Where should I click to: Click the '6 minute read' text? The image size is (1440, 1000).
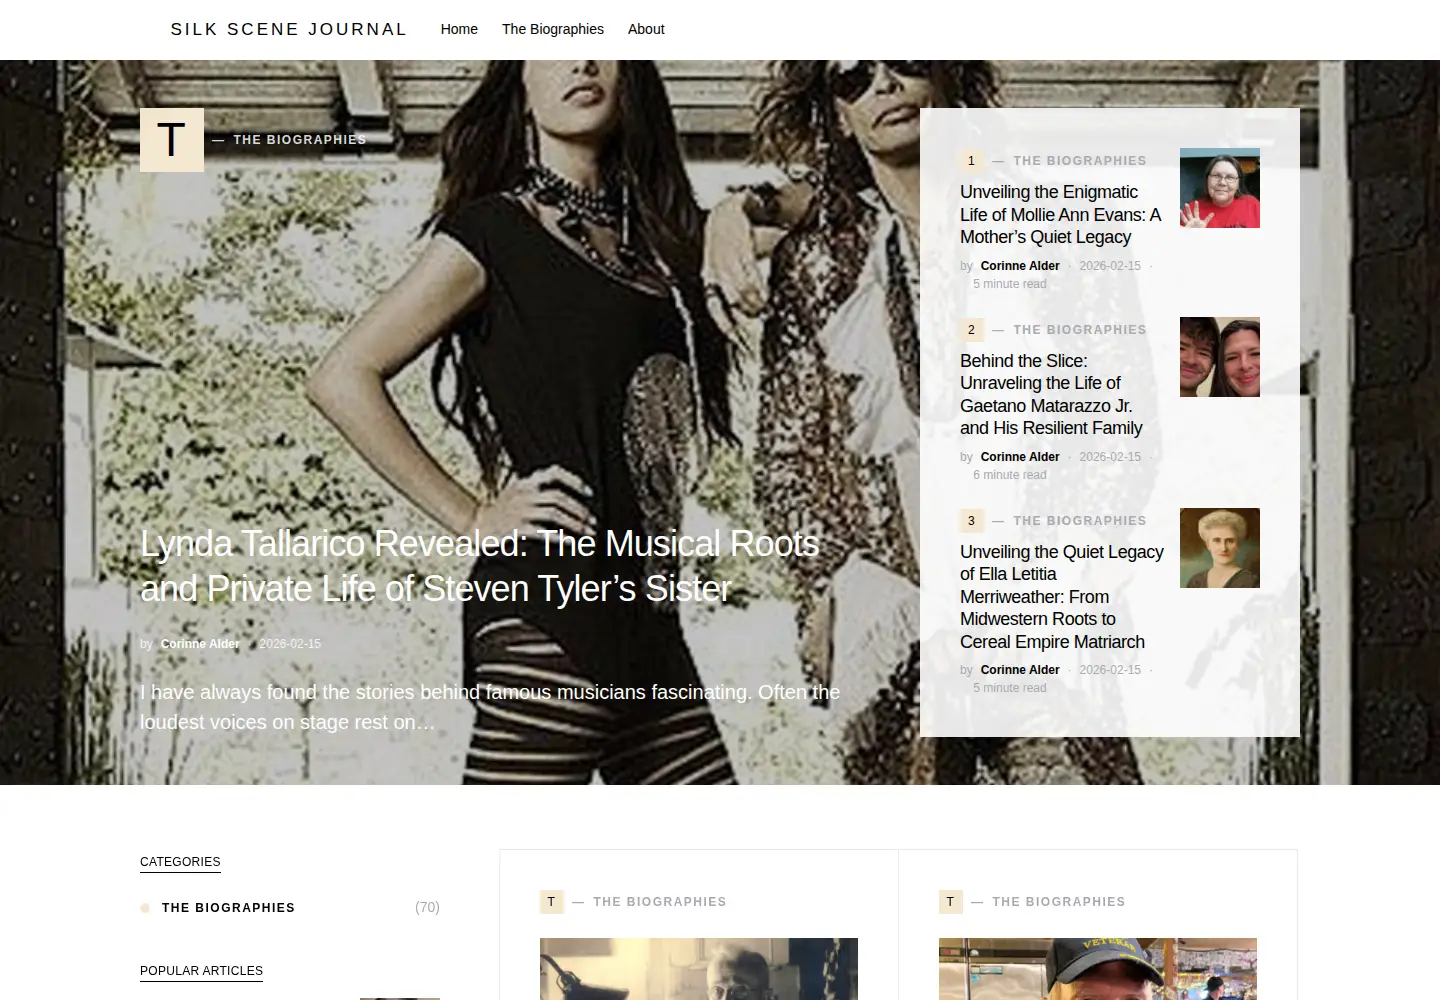click(1010, 475)
